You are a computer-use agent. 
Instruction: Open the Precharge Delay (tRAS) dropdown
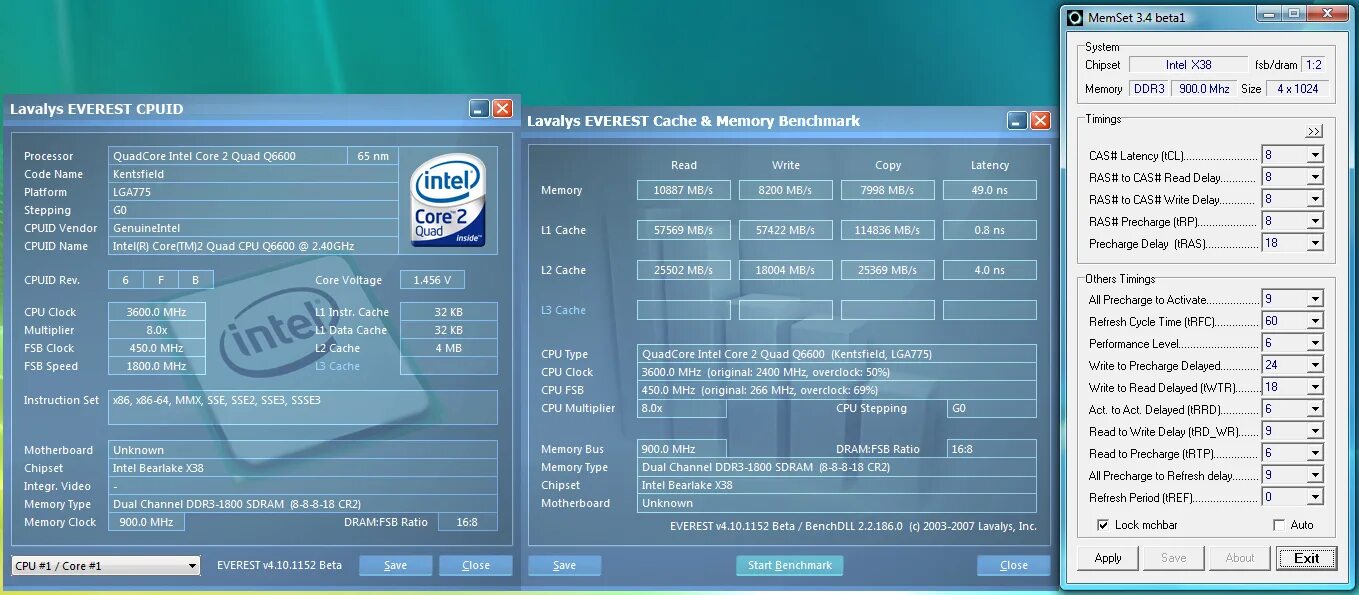coord(1315,244)
